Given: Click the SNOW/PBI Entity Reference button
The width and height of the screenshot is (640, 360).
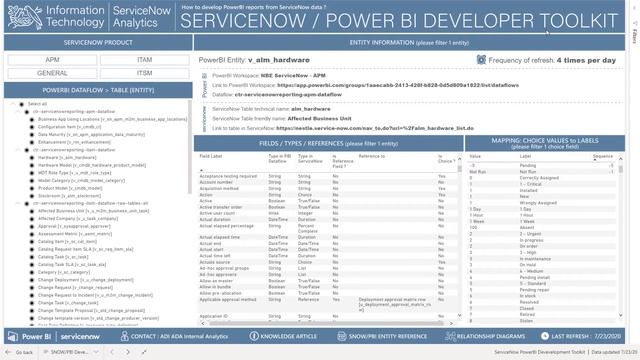Looking at the screenshot, I should (382, 336).
